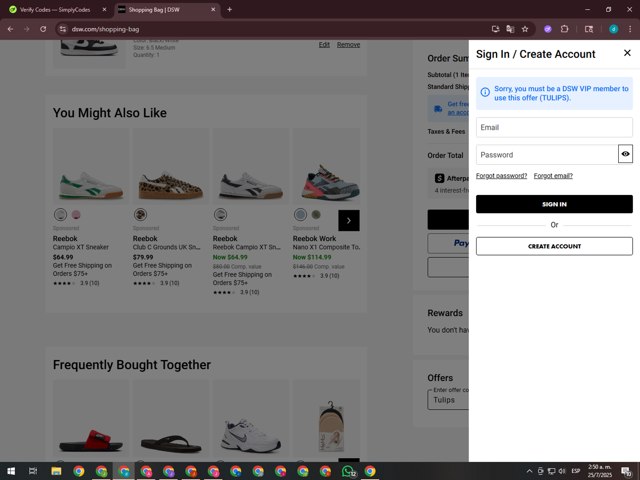Image resolution: width=640 pixels, height=480 pixels.
Task: Open the Chrome profile avatar
Action: 613,29
